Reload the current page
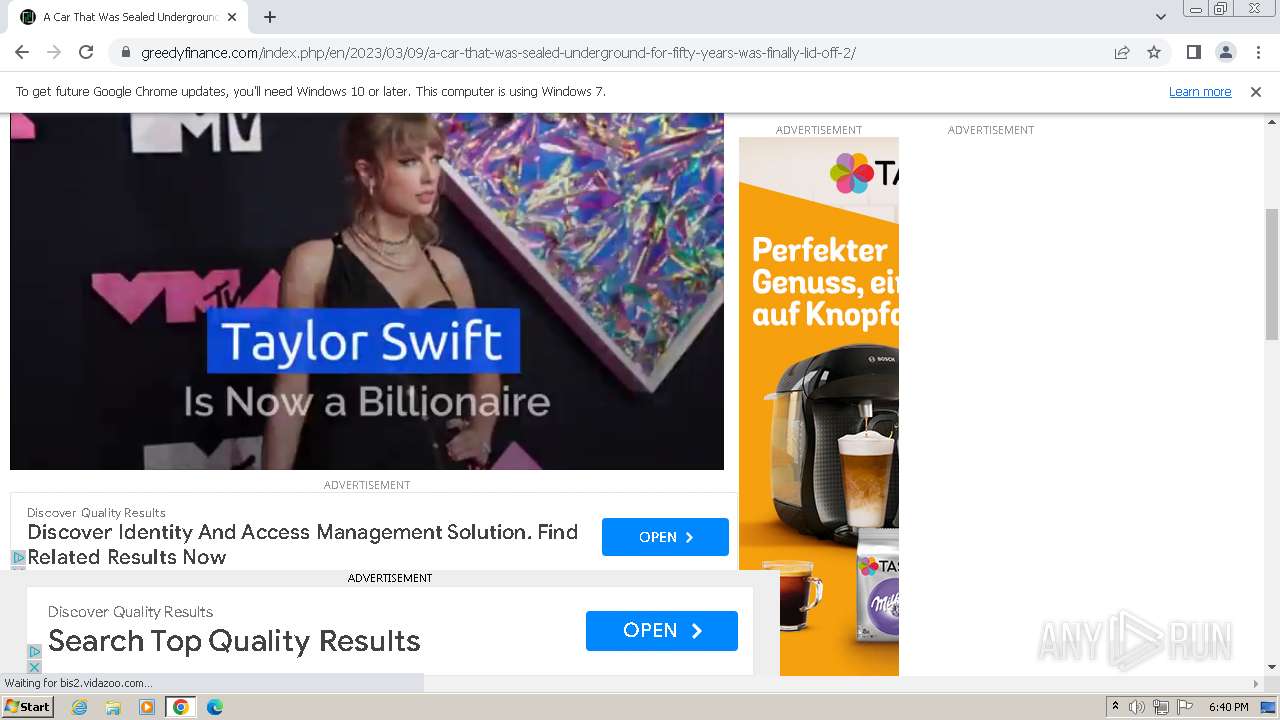 (x=86, y=52)
